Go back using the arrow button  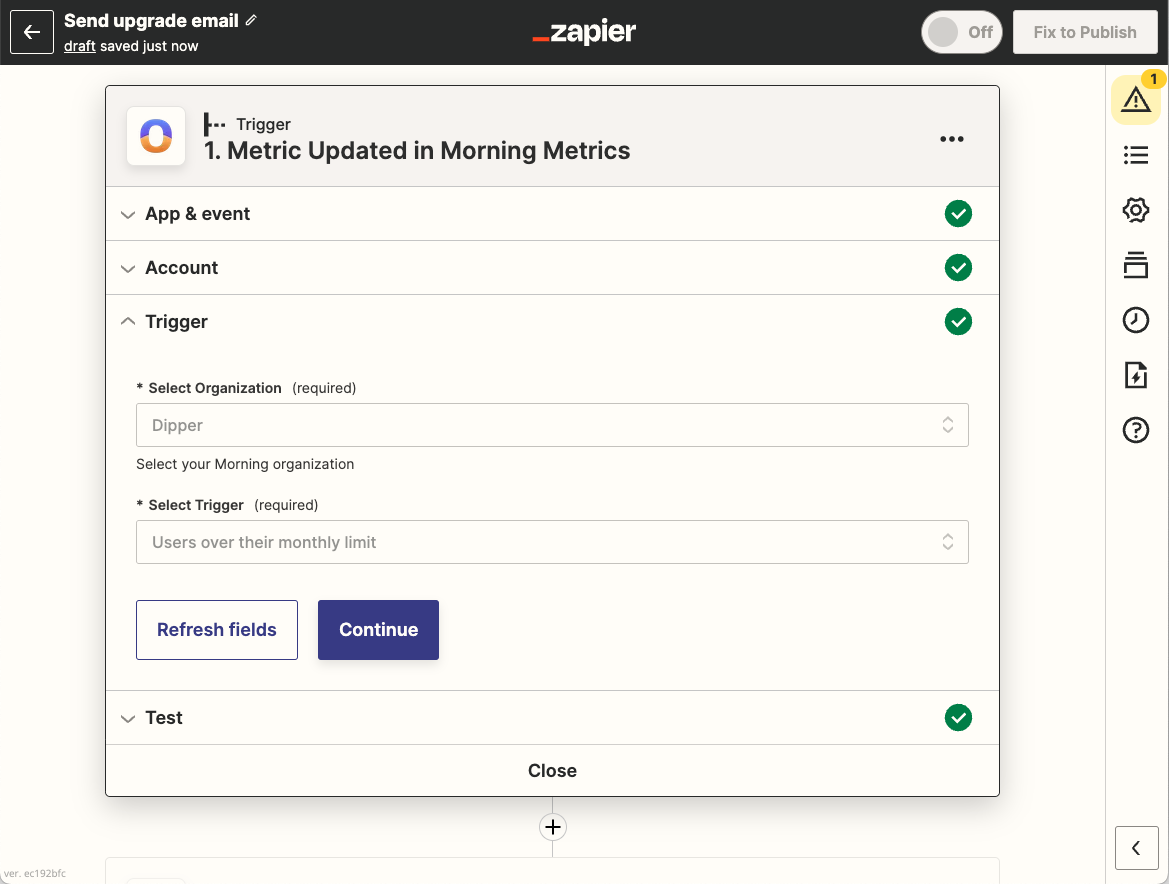tap(31, 32)
